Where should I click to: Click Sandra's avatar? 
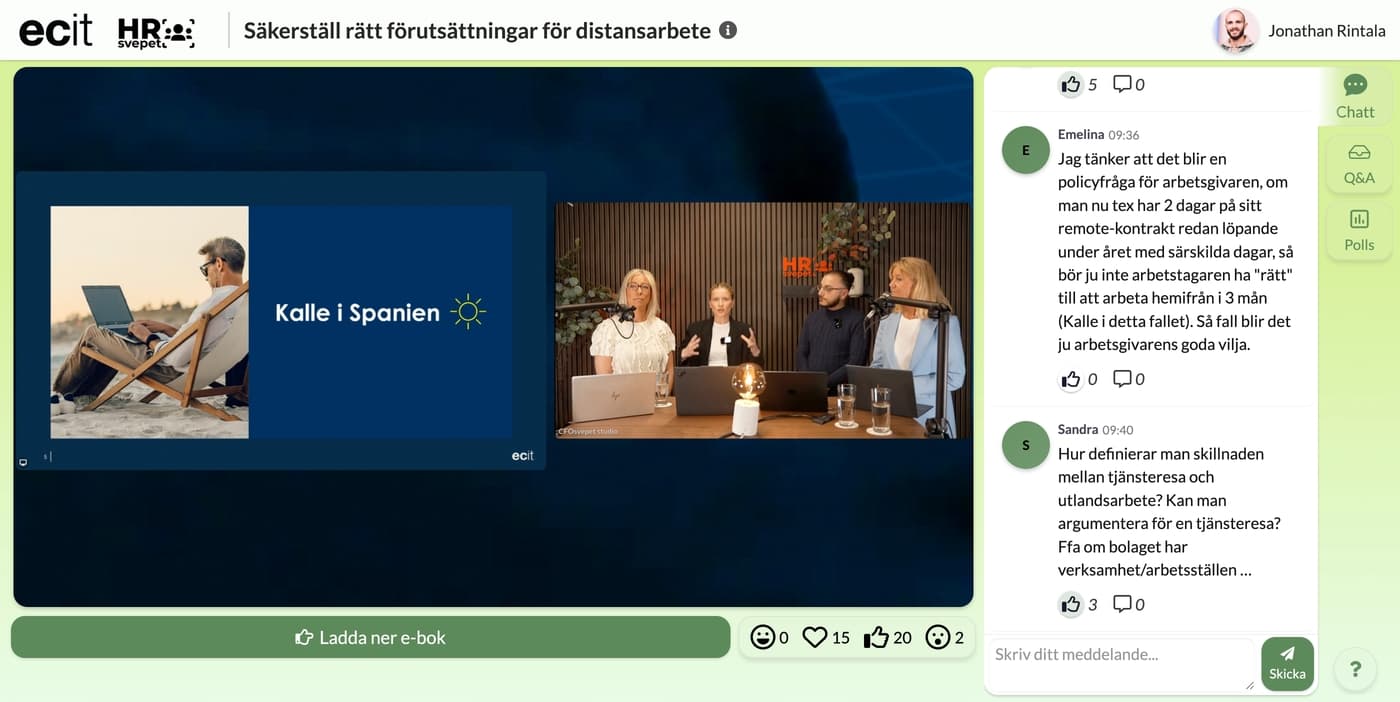pos(1026,445)
